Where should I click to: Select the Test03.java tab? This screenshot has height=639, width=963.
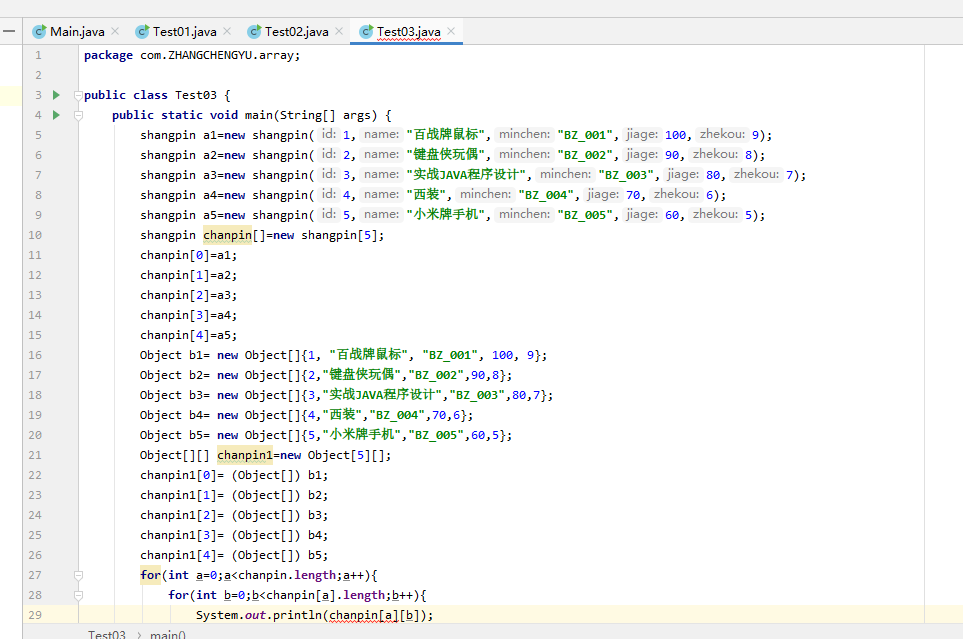point(408,31)
